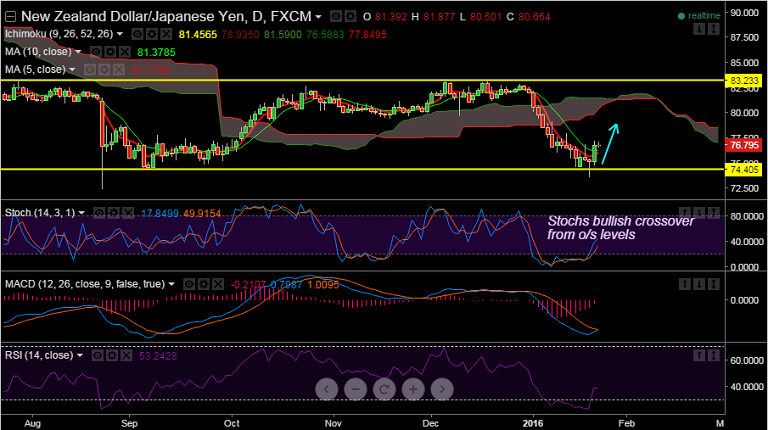Image resolution: width=768 pixels, height=430 pixels.
Task: Open settings gear for main NZD/JPY series
Action: pos(350,17)
